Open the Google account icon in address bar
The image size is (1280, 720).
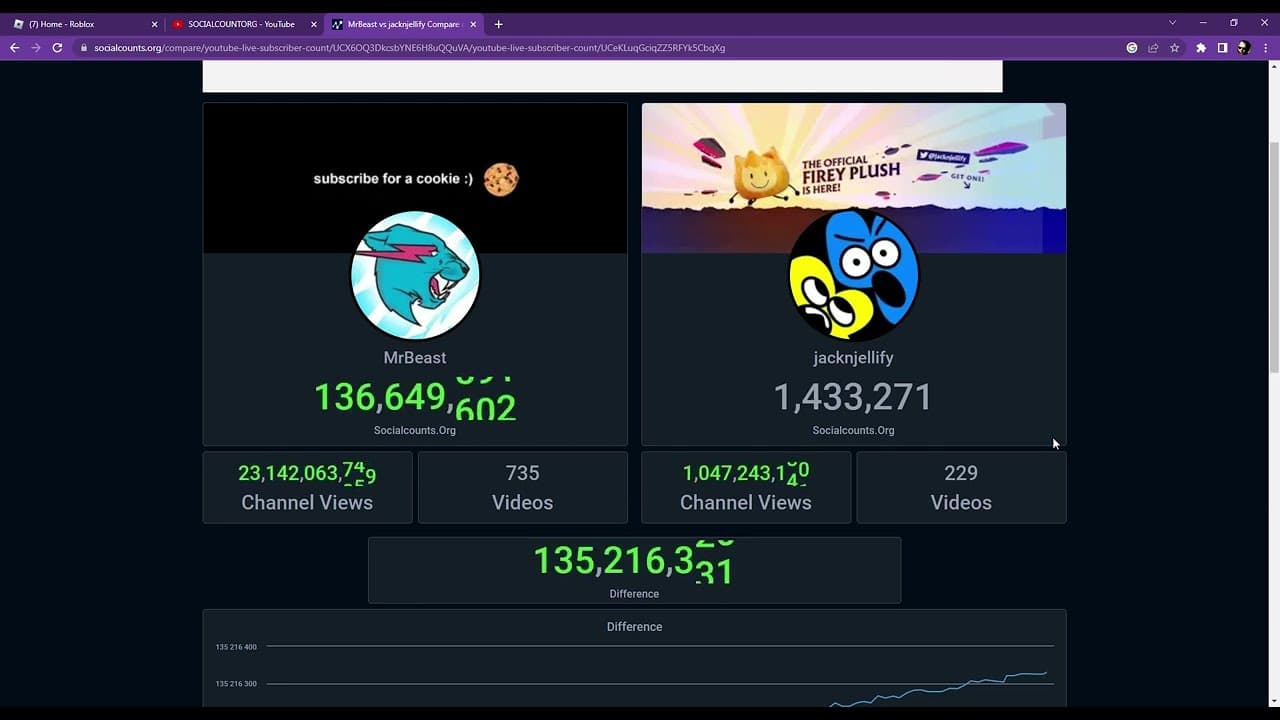(x=1132, y=47)
